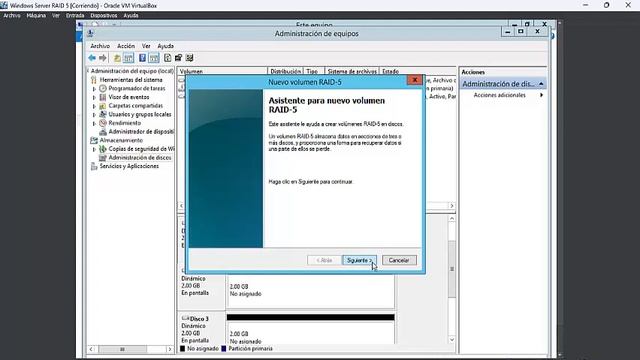Click Acciones adicionales in the Acciones pane
This screenshot has height=360, width=640.
tap(500, 95)
